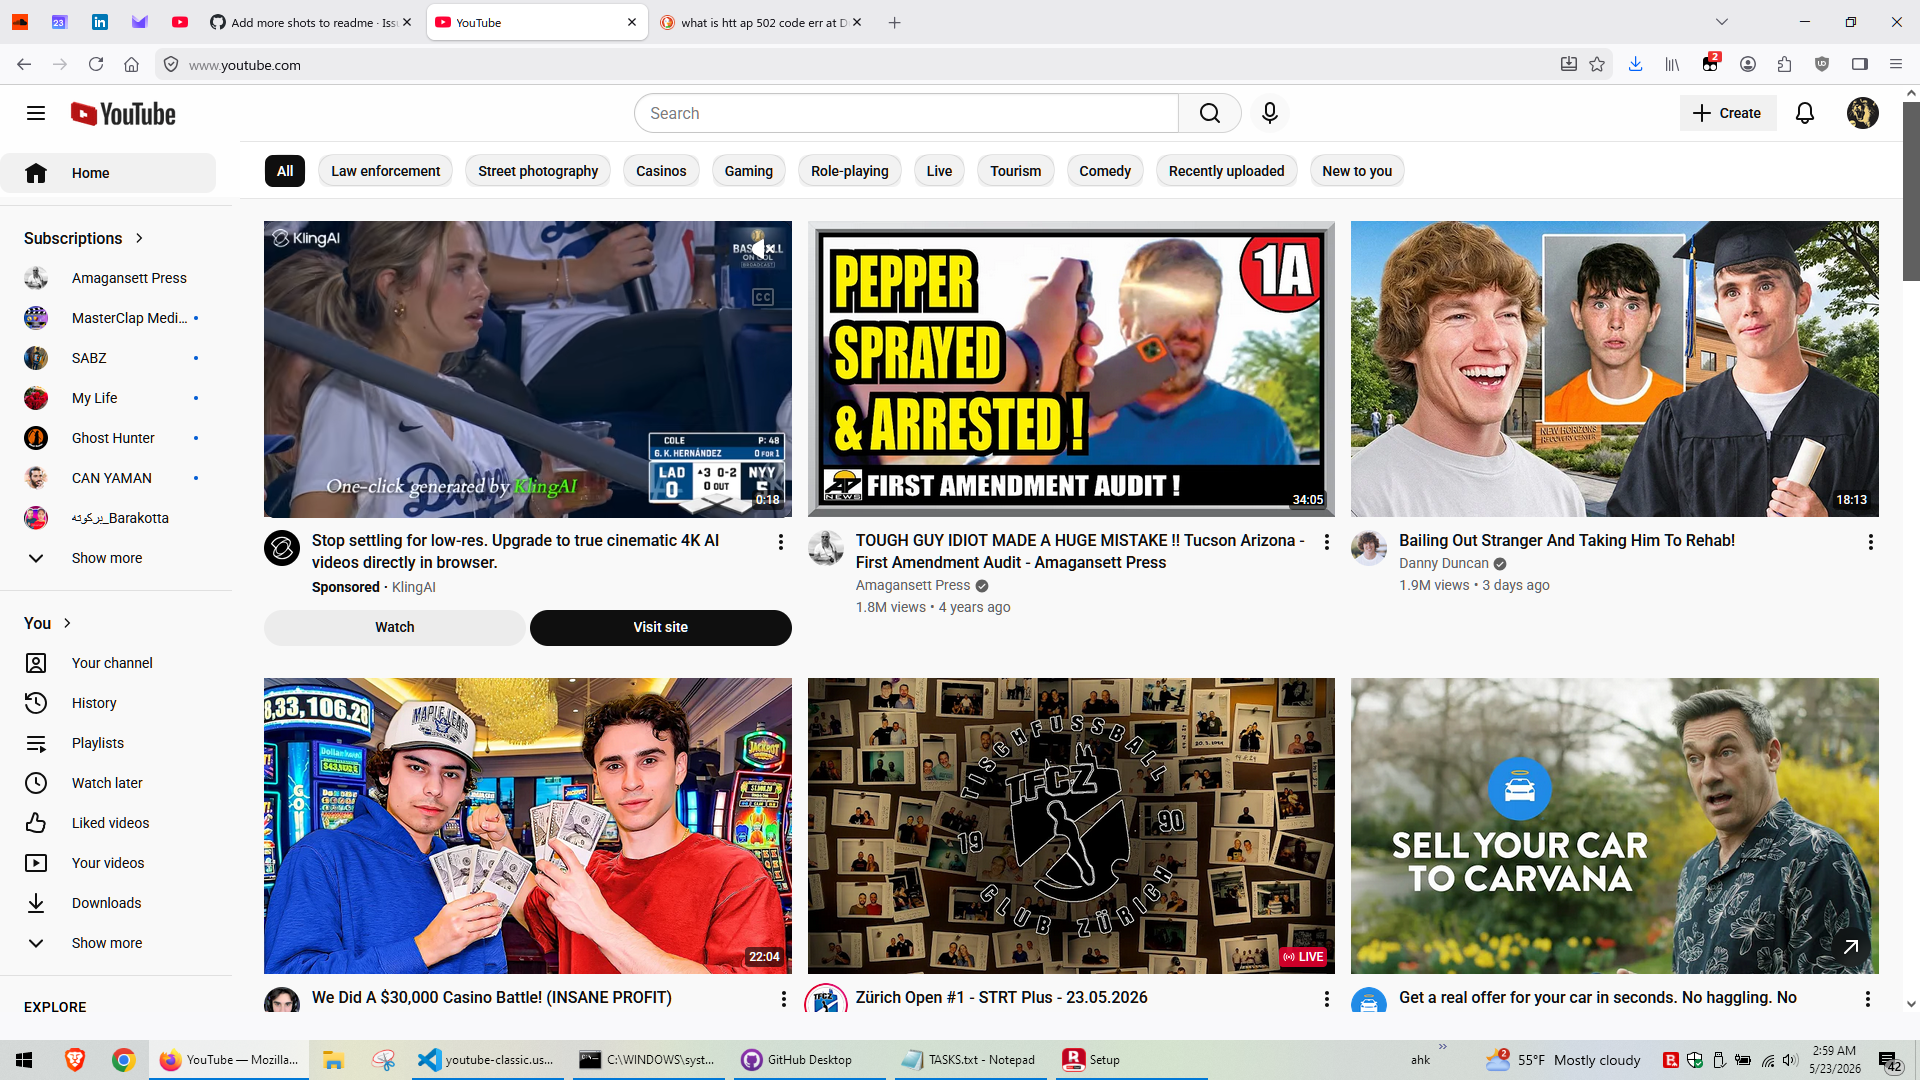Open Firefox downloads panel

tap(1635, 64)
